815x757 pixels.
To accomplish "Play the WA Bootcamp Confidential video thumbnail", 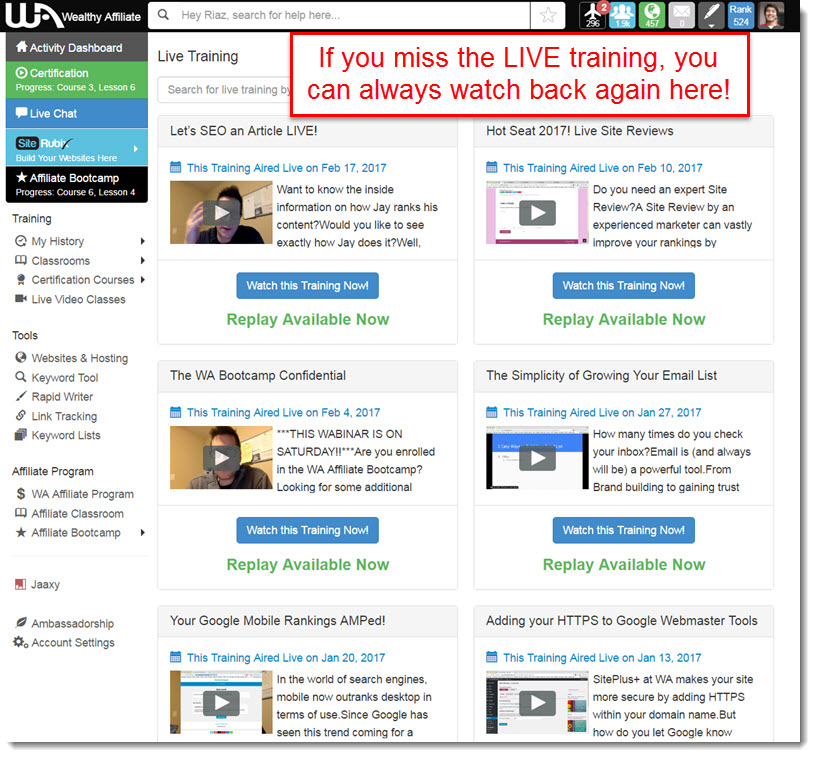I will (221, 458).
